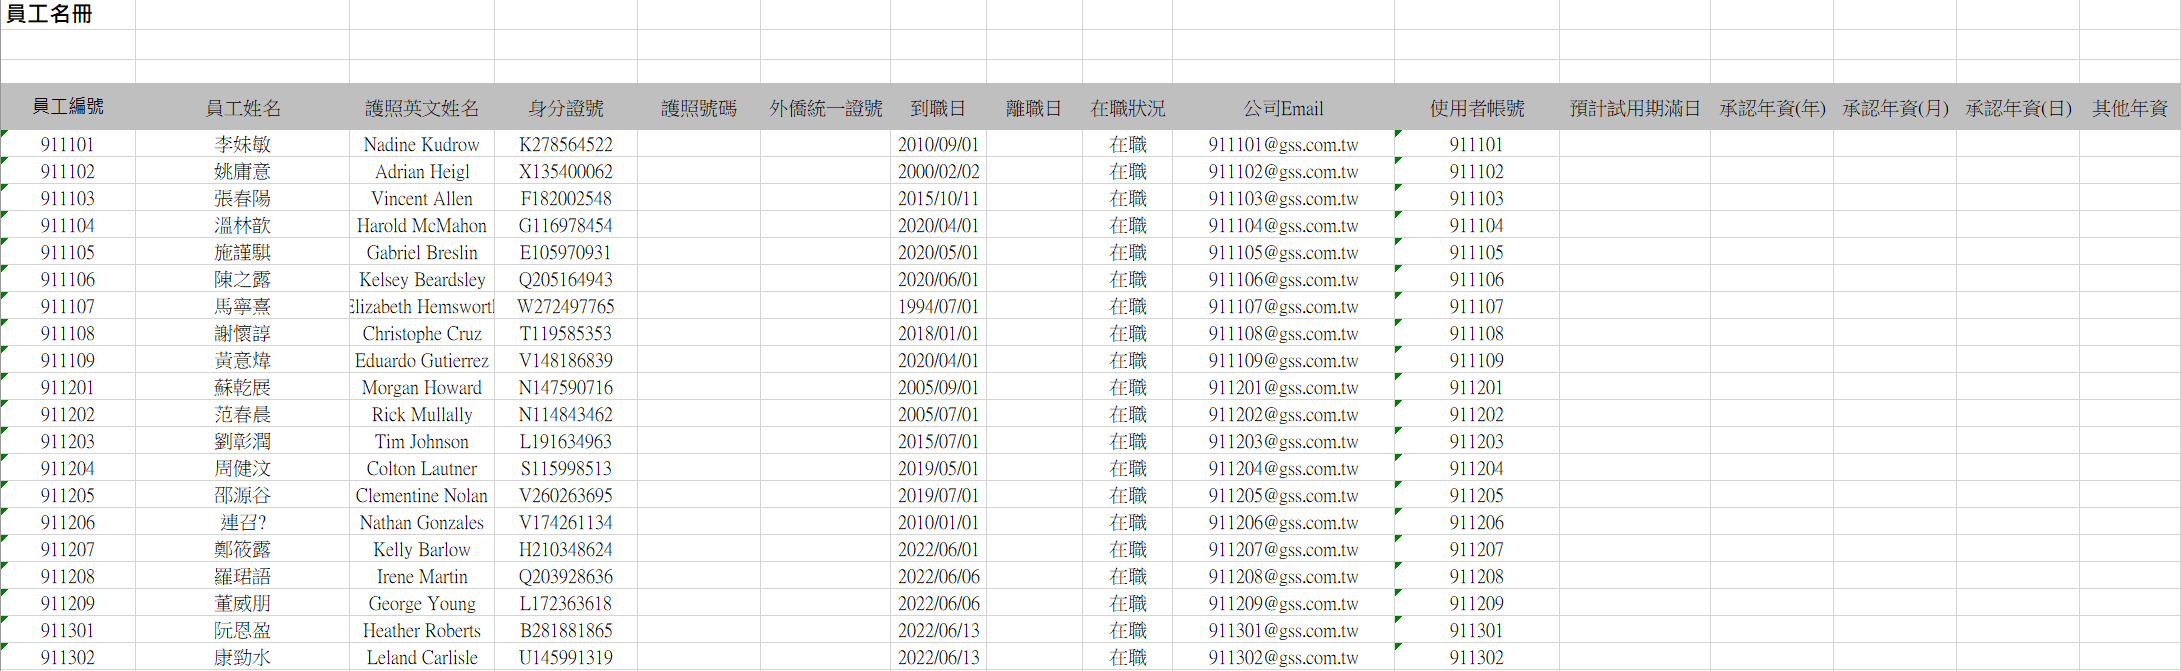Click the 承認年資(年) column header
This screenshot has height=671, width=2181.
(1771, 108)
